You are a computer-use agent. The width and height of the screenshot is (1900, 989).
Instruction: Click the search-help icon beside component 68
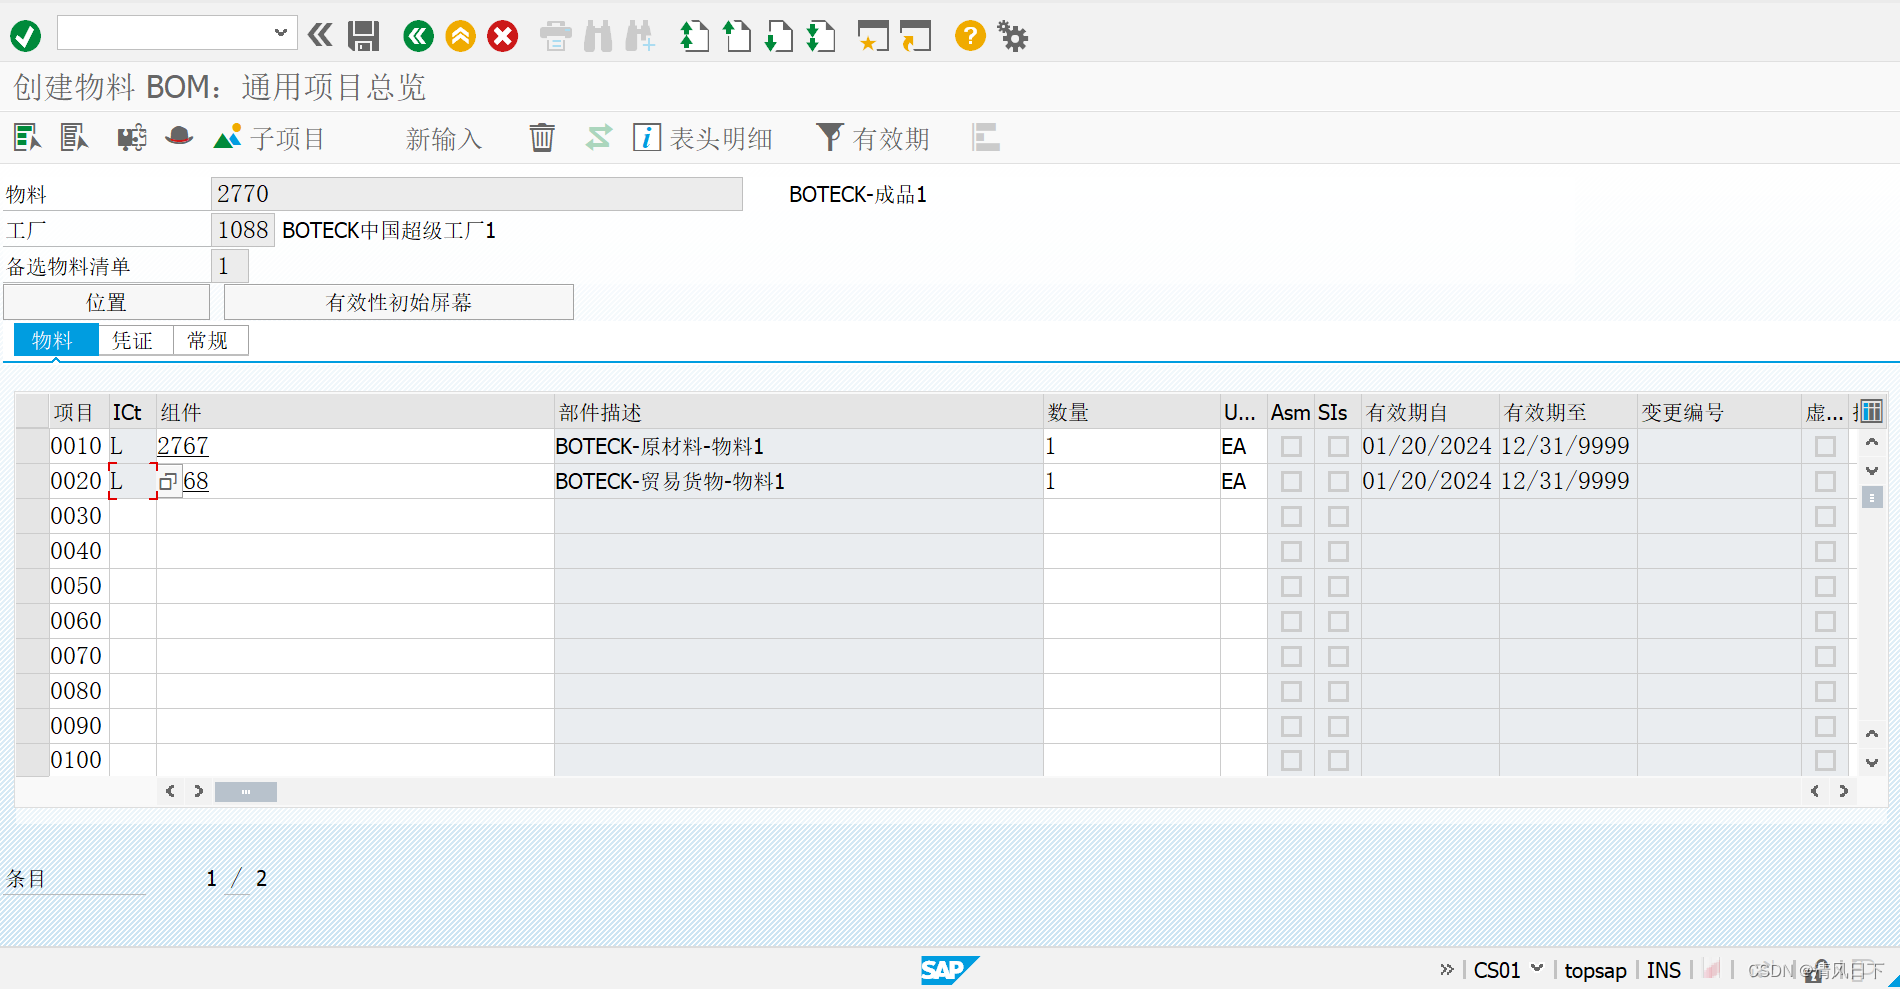click(168, 482)
